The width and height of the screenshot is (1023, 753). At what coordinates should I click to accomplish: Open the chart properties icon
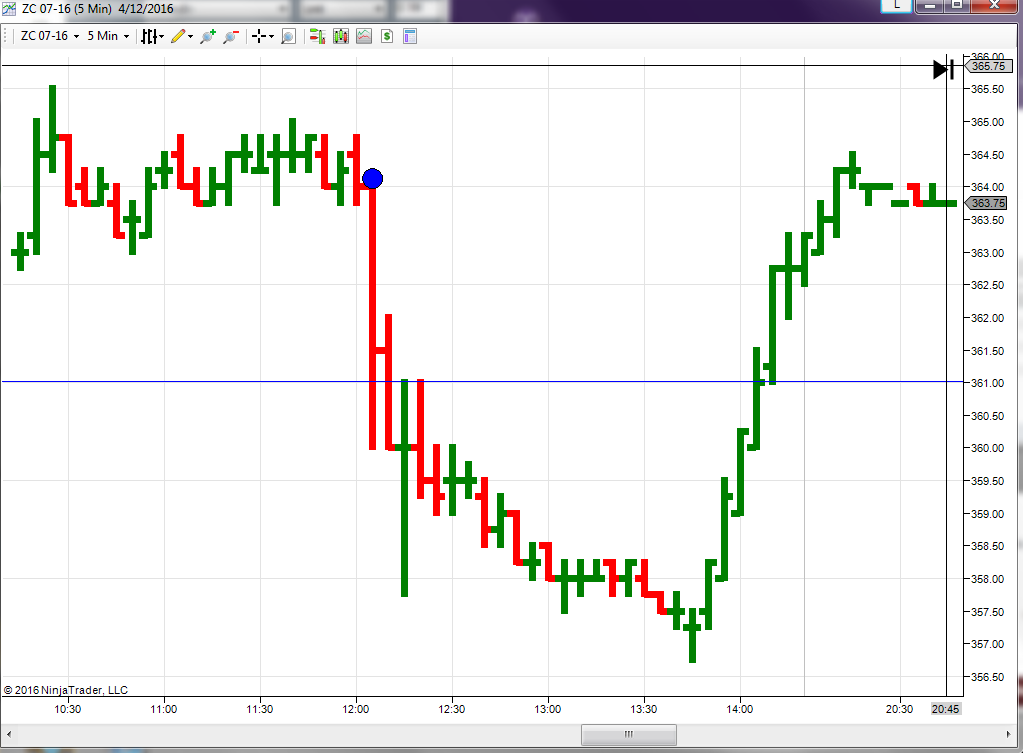tap(410, 37)
